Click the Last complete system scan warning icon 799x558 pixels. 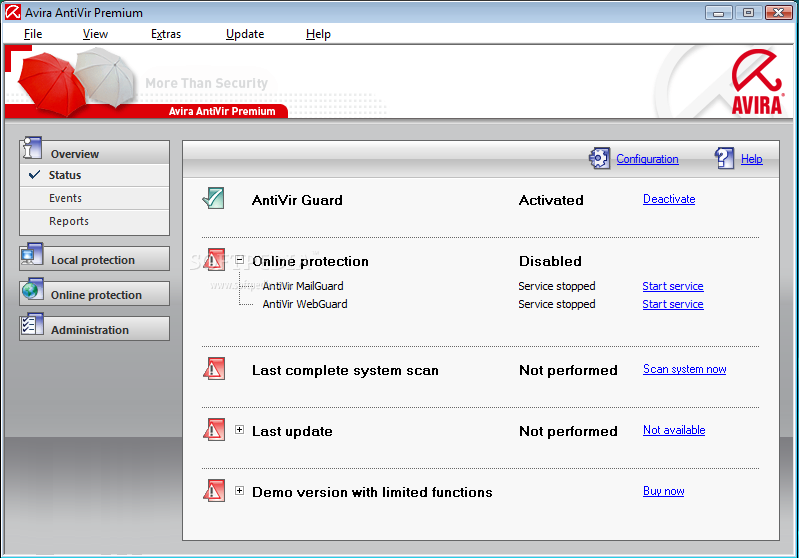tap(214, 368)
